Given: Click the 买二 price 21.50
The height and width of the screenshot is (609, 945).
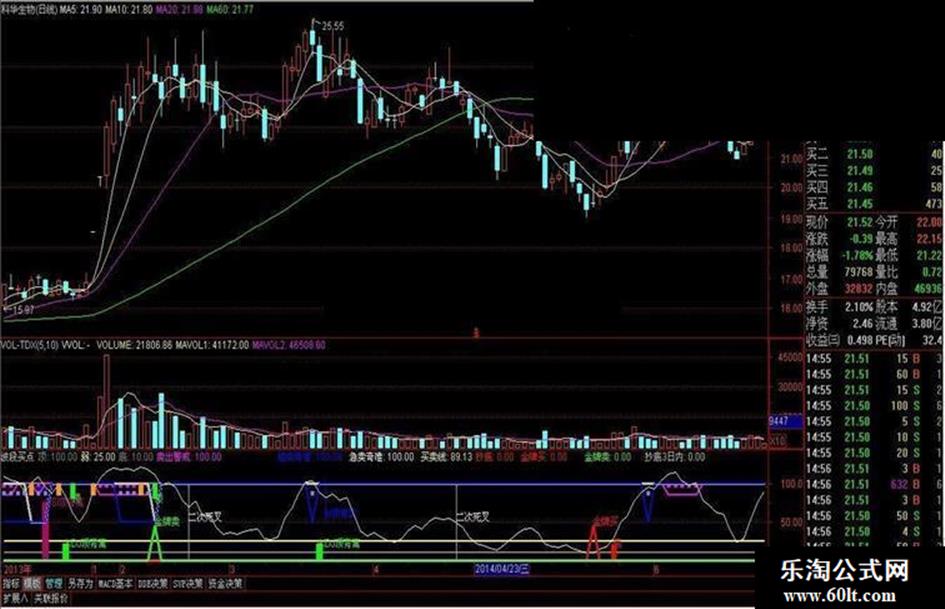Looking at the screenshot, I should [859, 154].
